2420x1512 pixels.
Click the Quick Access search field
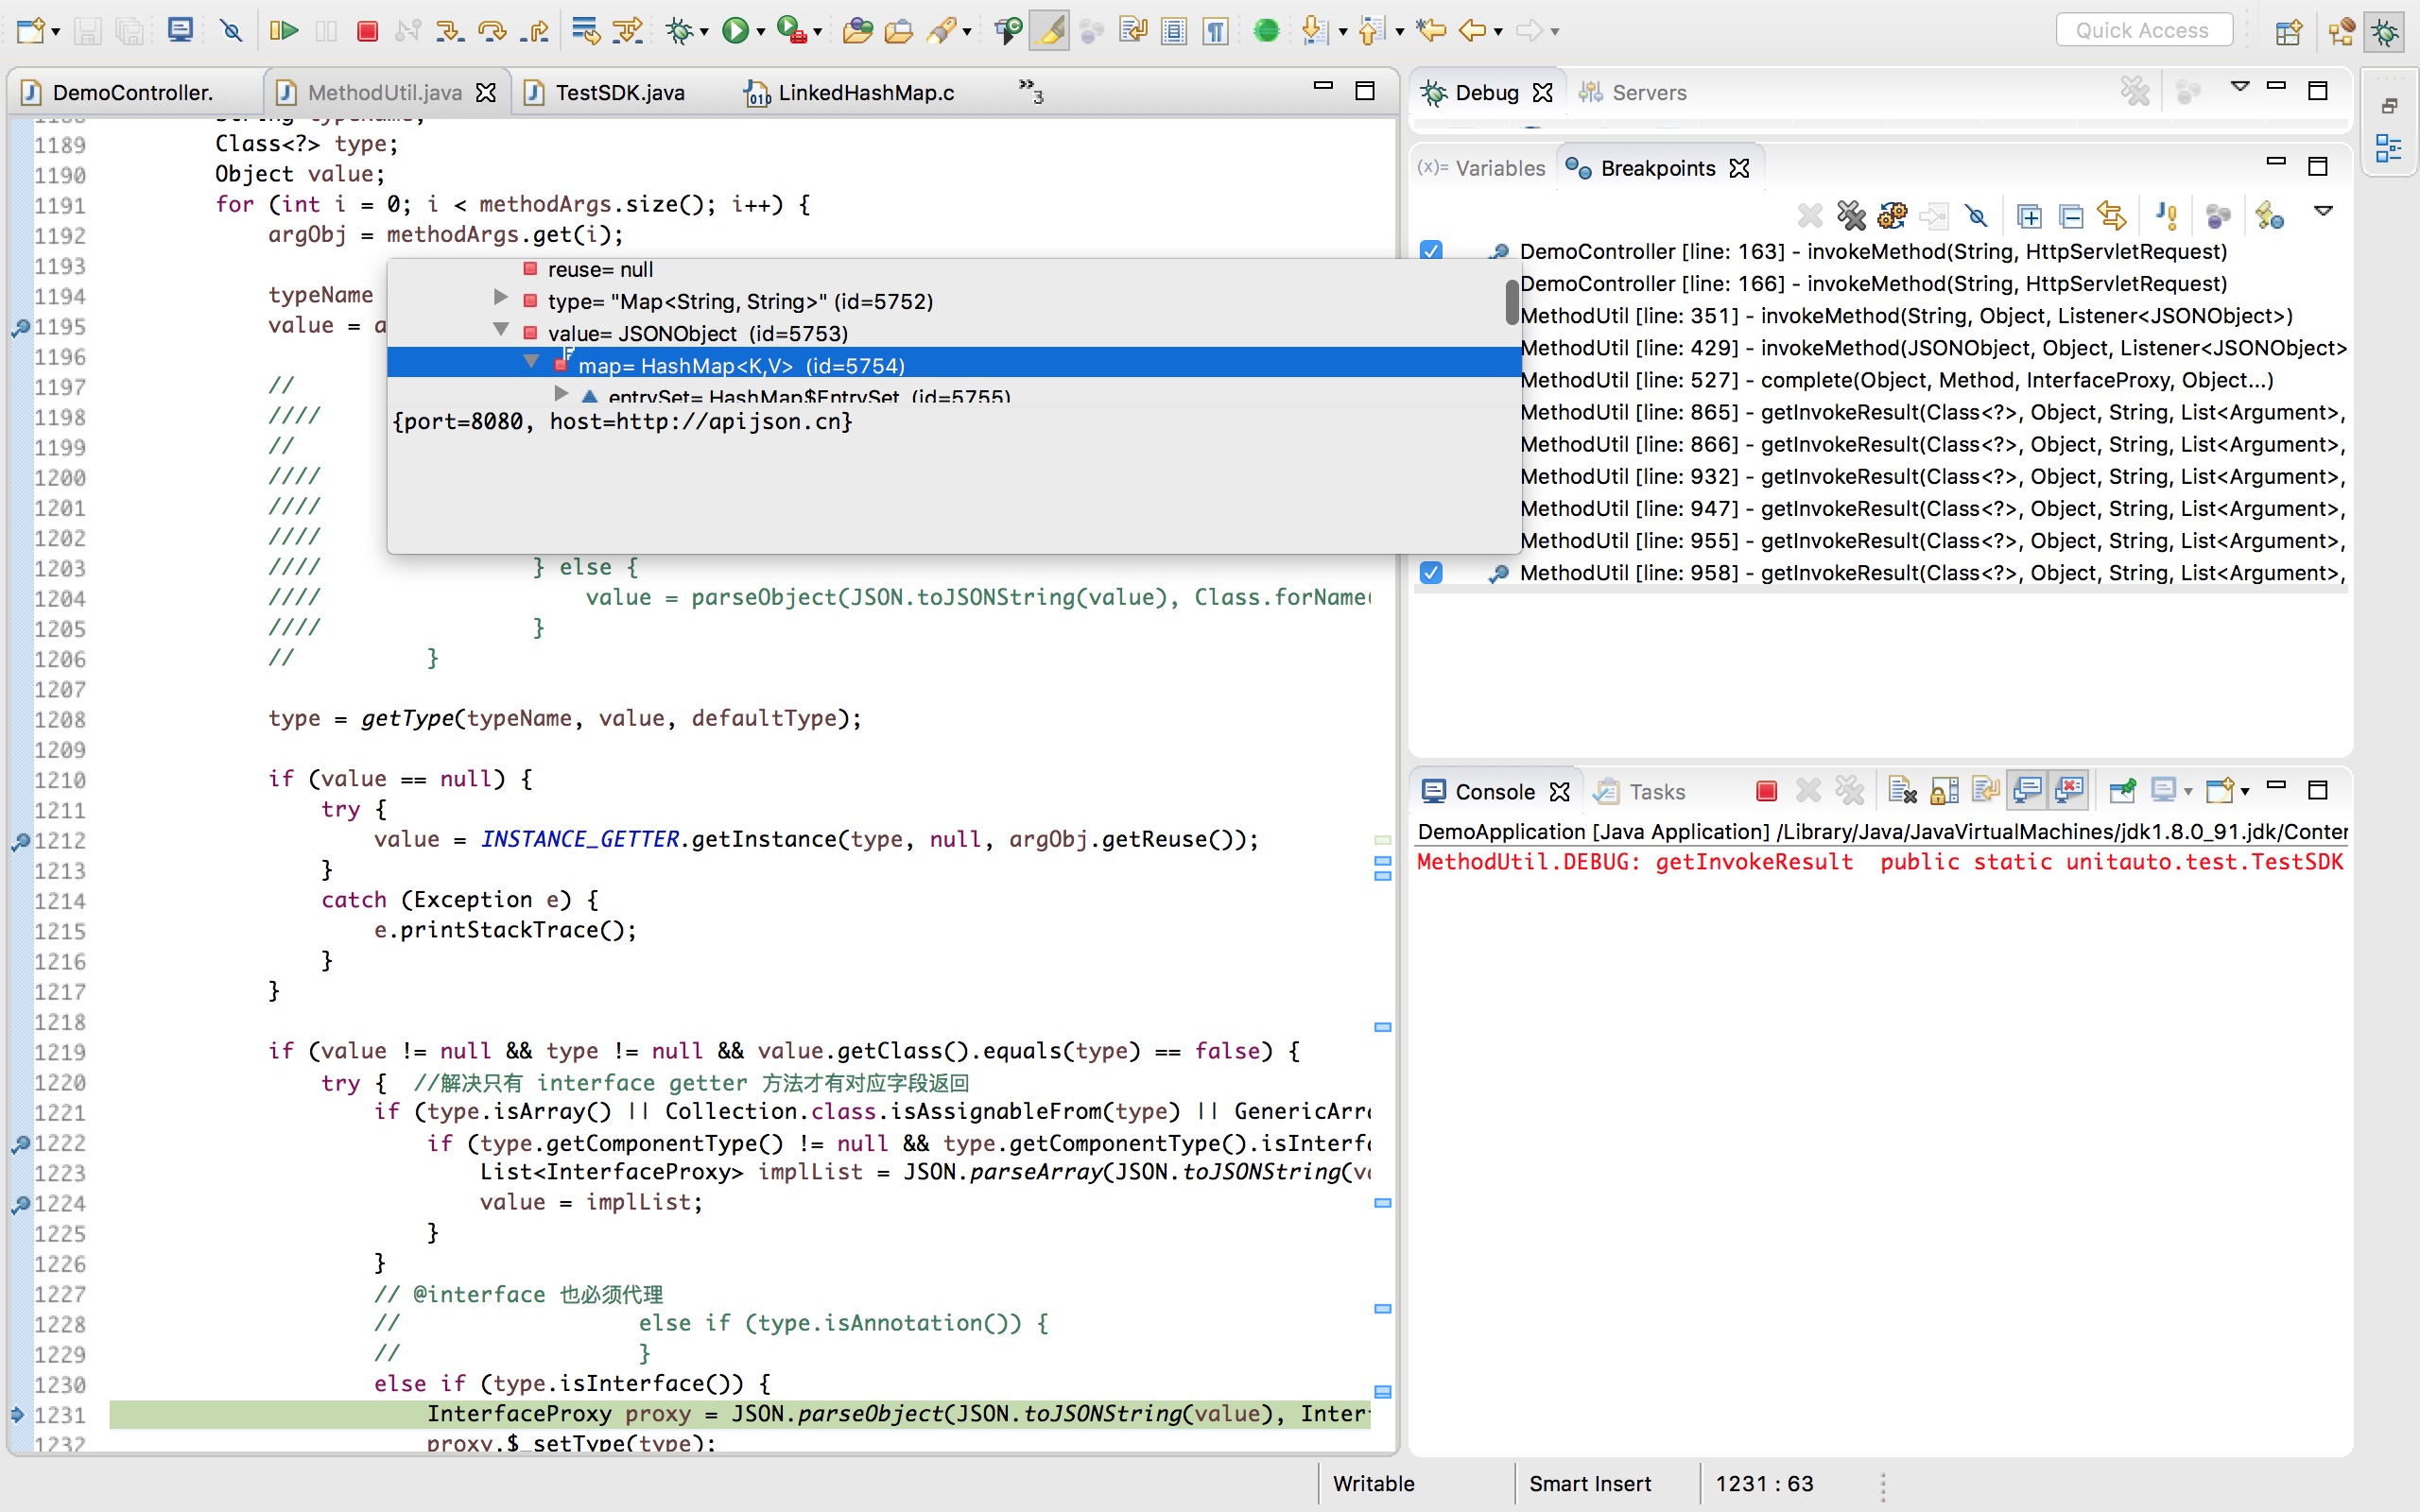tap(2143, 30)
